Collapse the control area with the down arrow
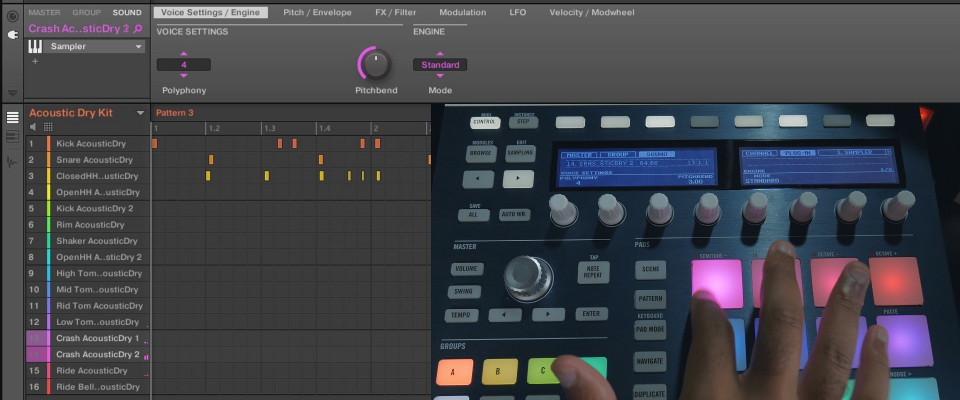Viewport: 960px width, 400px height. (12, 93)
